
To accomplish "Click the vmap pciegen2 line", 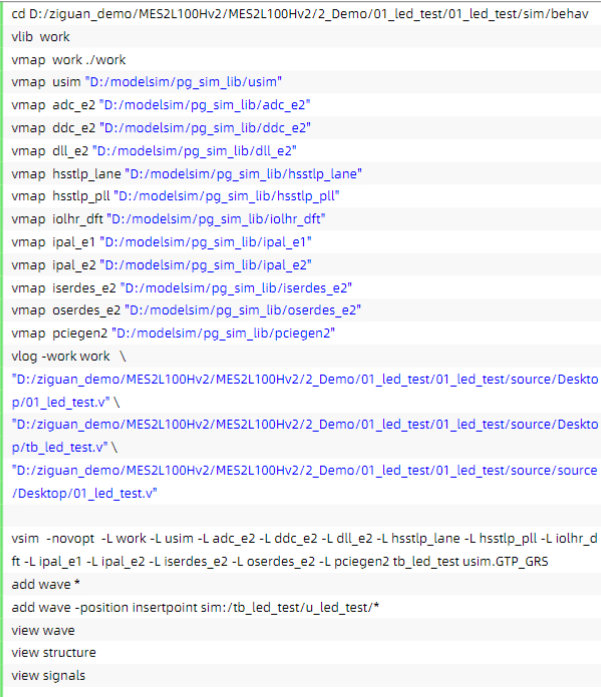I will (173, 333).
